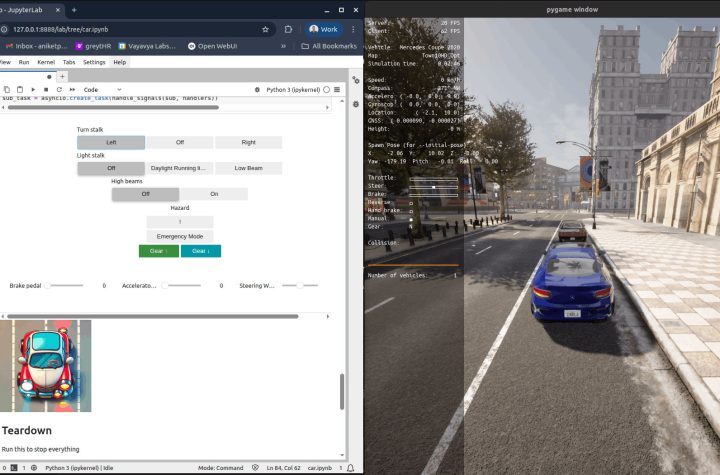Viewport: 720px width, 475px height.
Task: Click restart and run all cells icon
Action: [x=71, y=89]
